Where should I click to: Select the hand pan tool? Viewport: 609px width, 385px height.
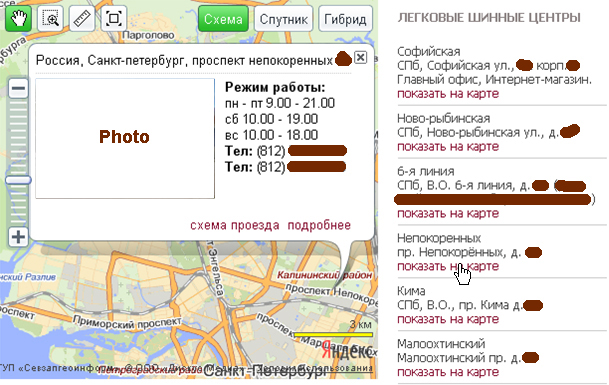(x=18, y=18)
